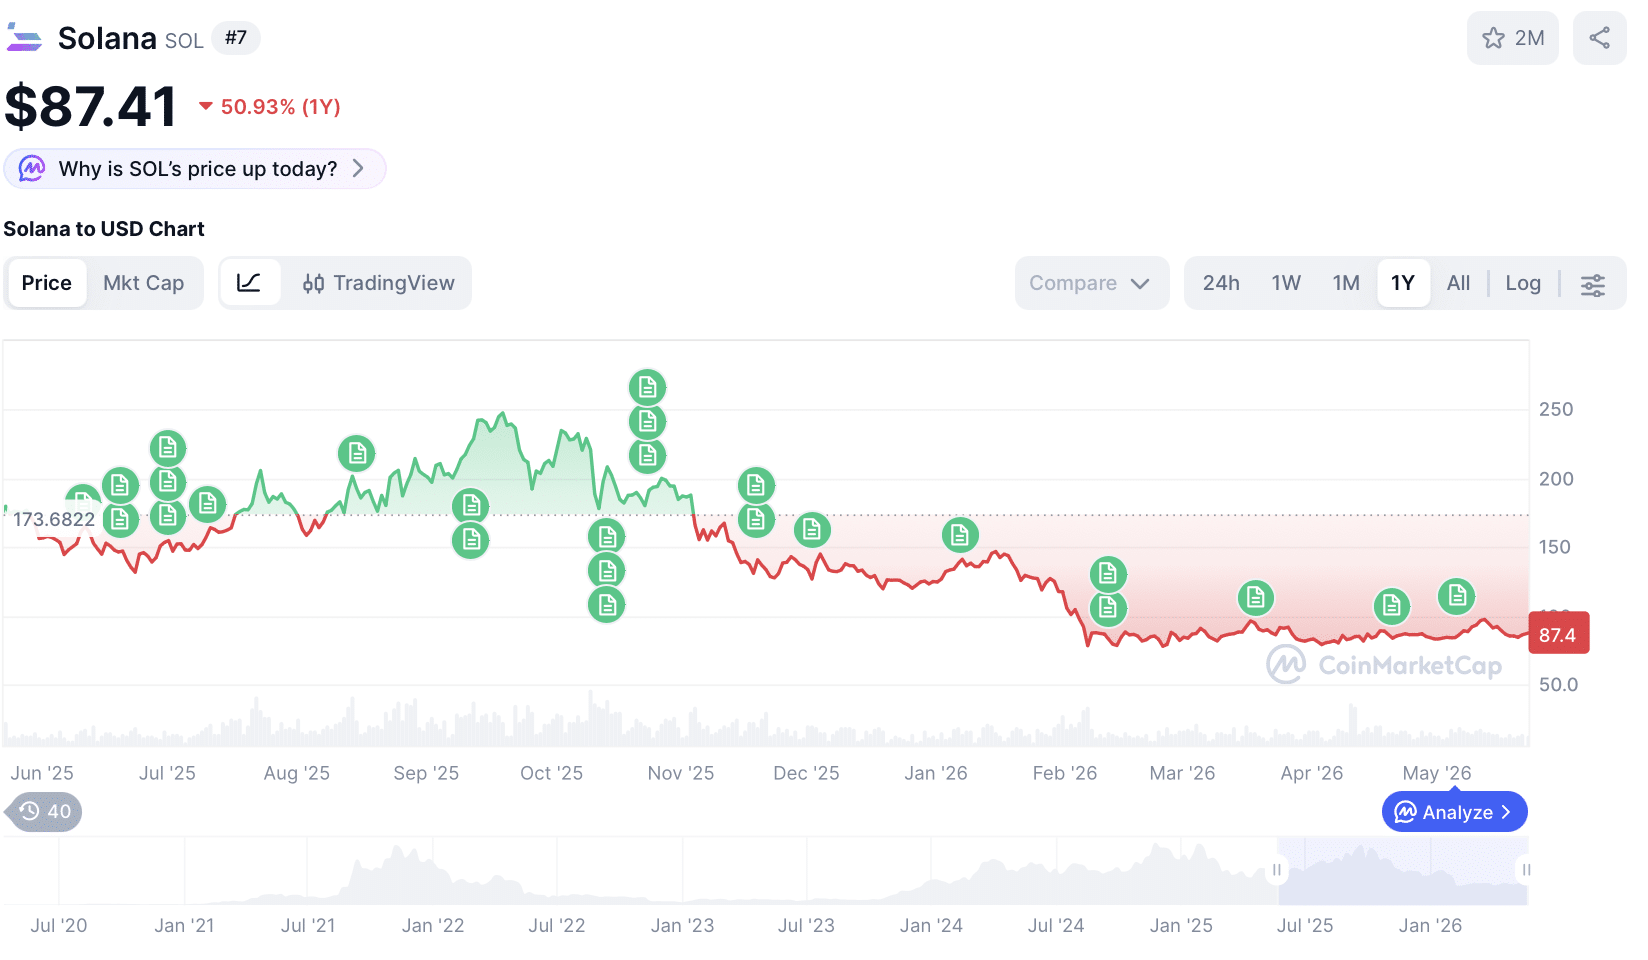This screenshot has height=960, width=1648.
Task: Click the Apr '26 date axis label
Action: tap(1312, 773)
